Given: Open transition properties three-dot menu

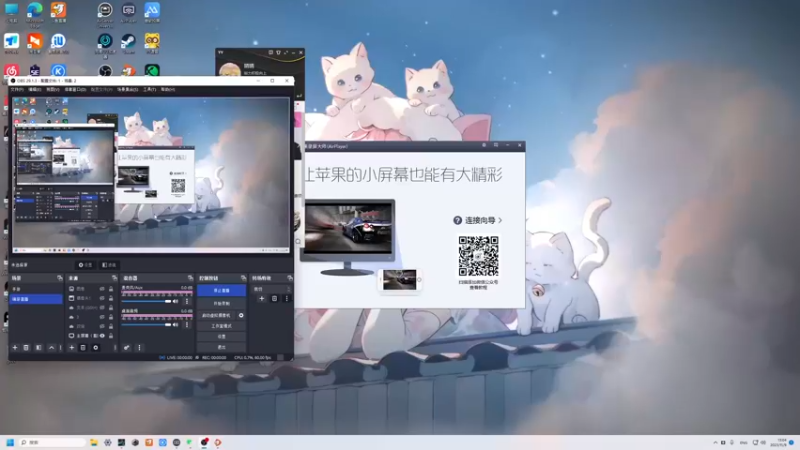Looking at the screenshot, I should click(287, 298).
